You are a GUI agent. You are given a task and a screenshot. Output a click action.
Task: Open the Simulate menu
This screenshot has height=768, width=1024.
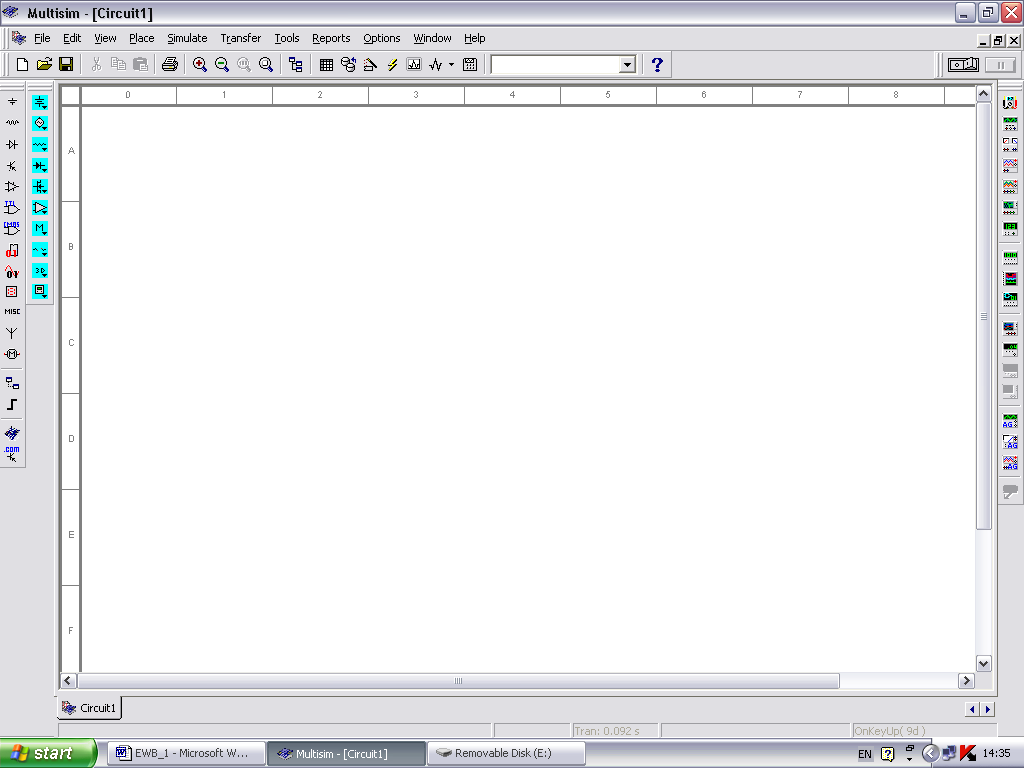pos(187,38)
